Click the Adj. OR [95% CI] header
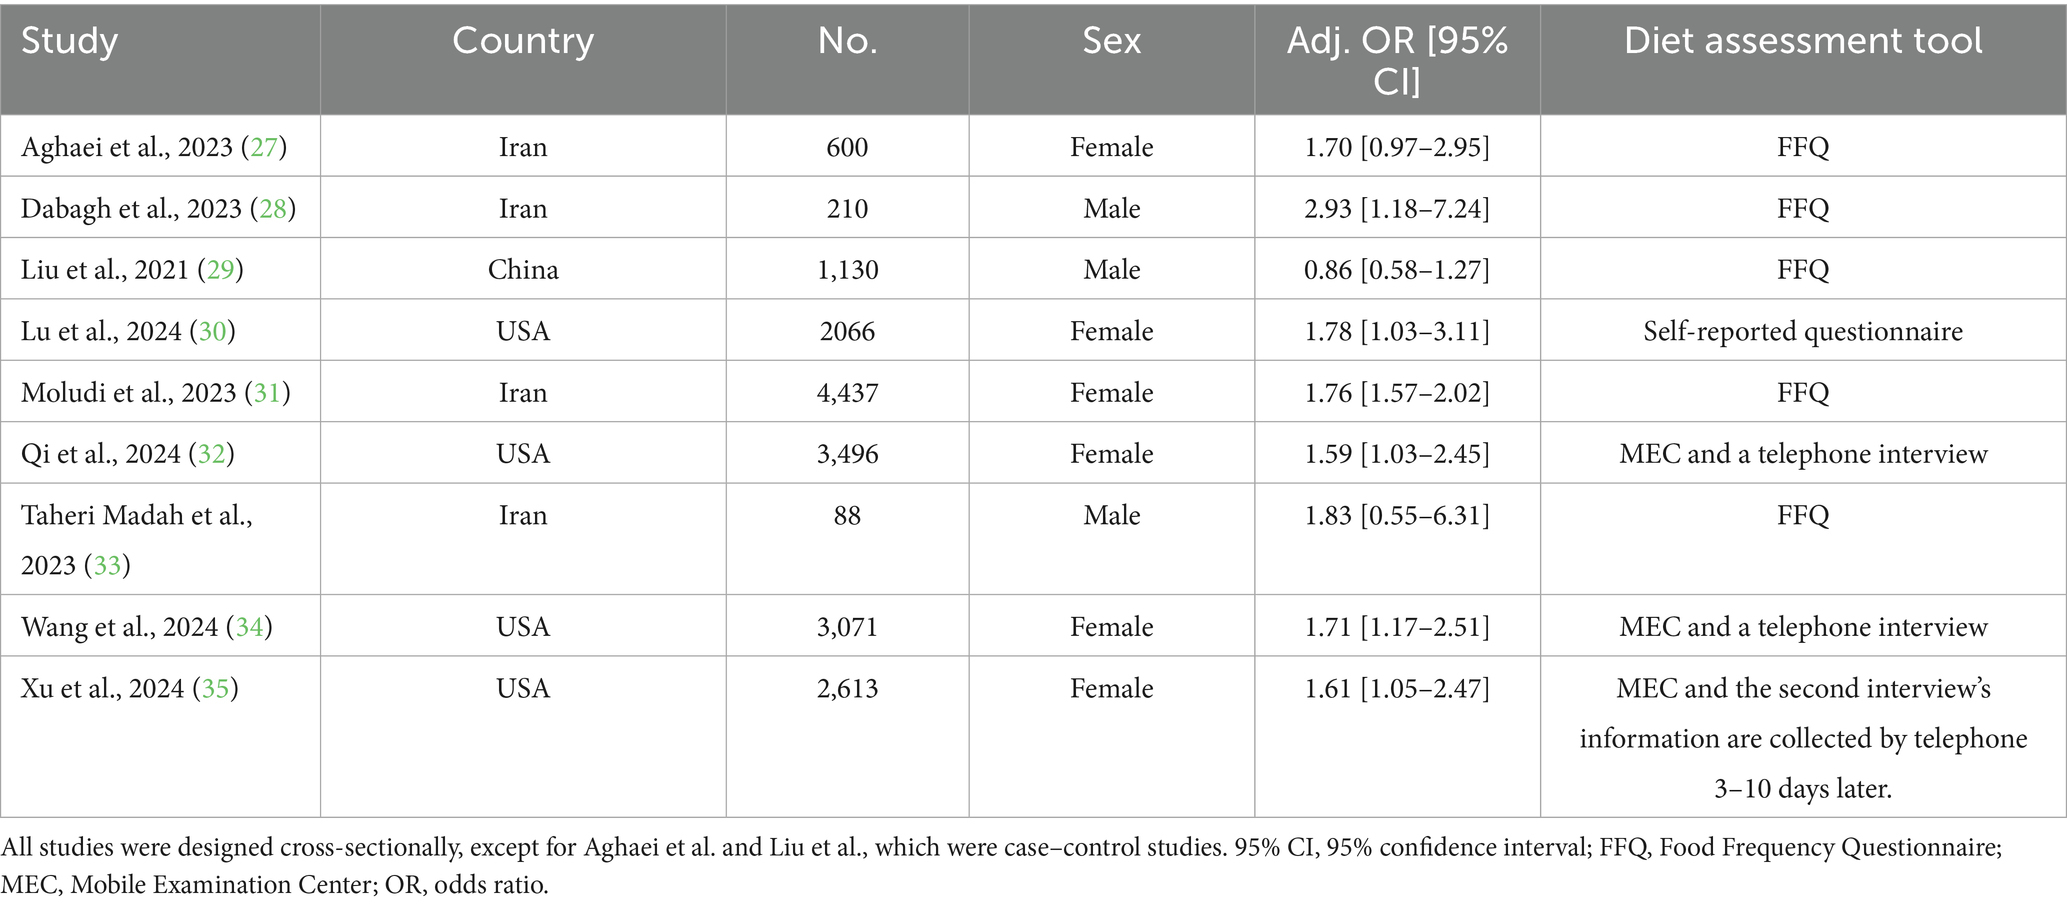Viewport: 2067px width, 907px height. coord(1396,60)
